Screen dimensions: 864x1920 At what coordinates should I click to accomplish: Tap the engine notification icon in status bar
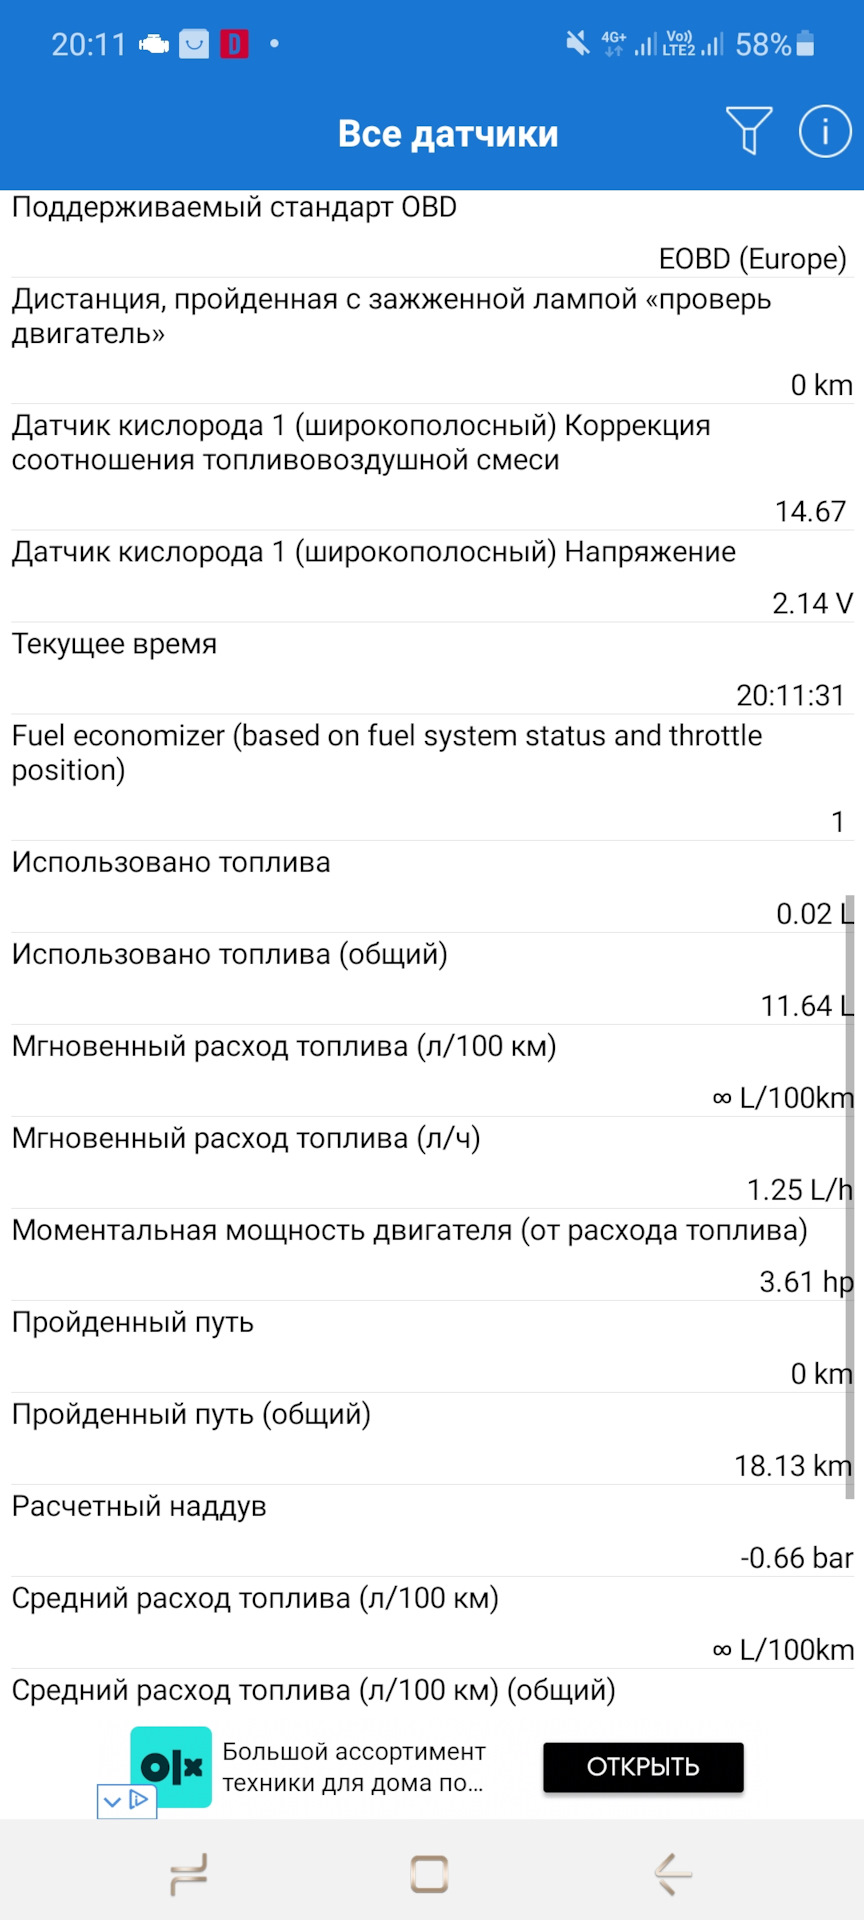pyautogui.click(x=153, y=44)
